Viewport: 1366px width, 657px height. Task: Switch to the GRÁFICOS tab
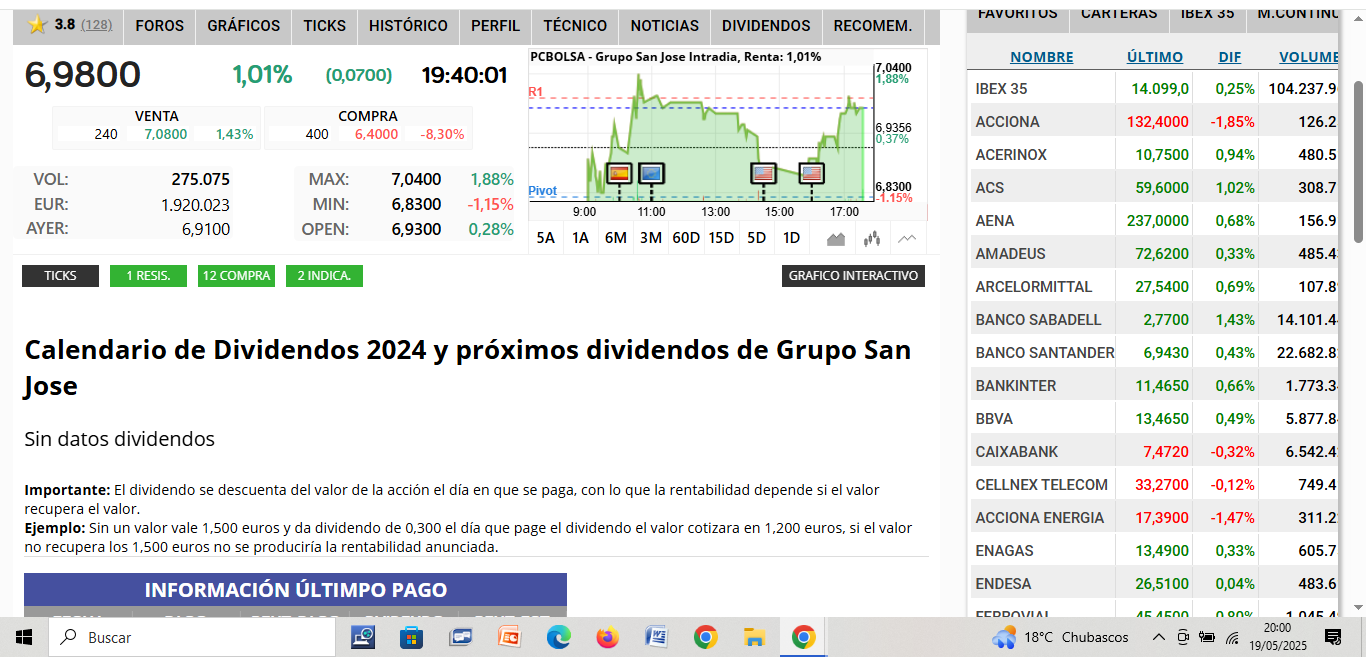pos(244,25)
